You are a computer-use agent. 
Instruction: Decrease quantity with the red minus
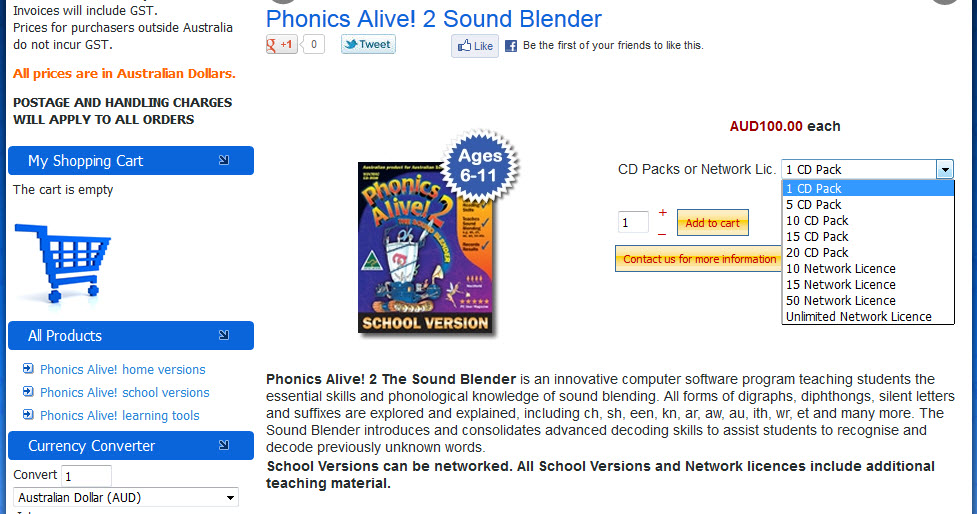tap(662, 234)
